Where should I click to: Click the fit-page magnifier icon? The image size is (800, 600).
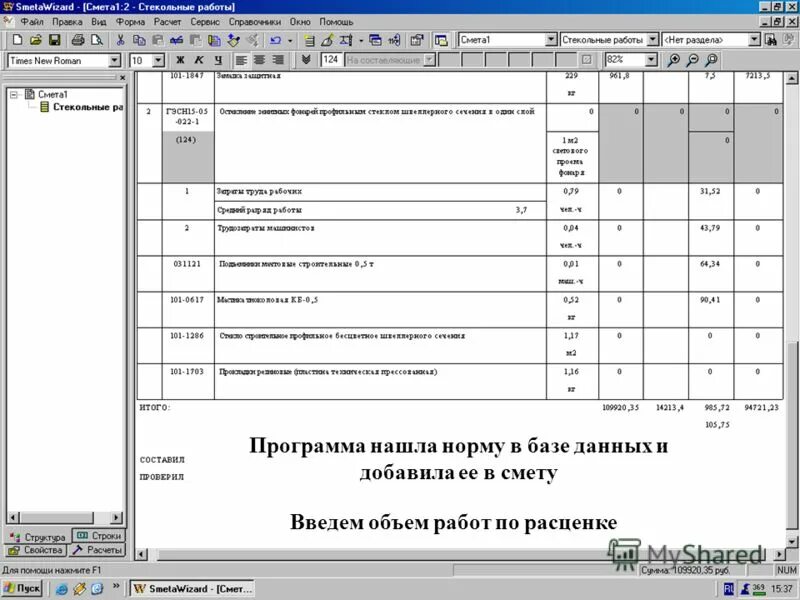(x=711, y=60)
